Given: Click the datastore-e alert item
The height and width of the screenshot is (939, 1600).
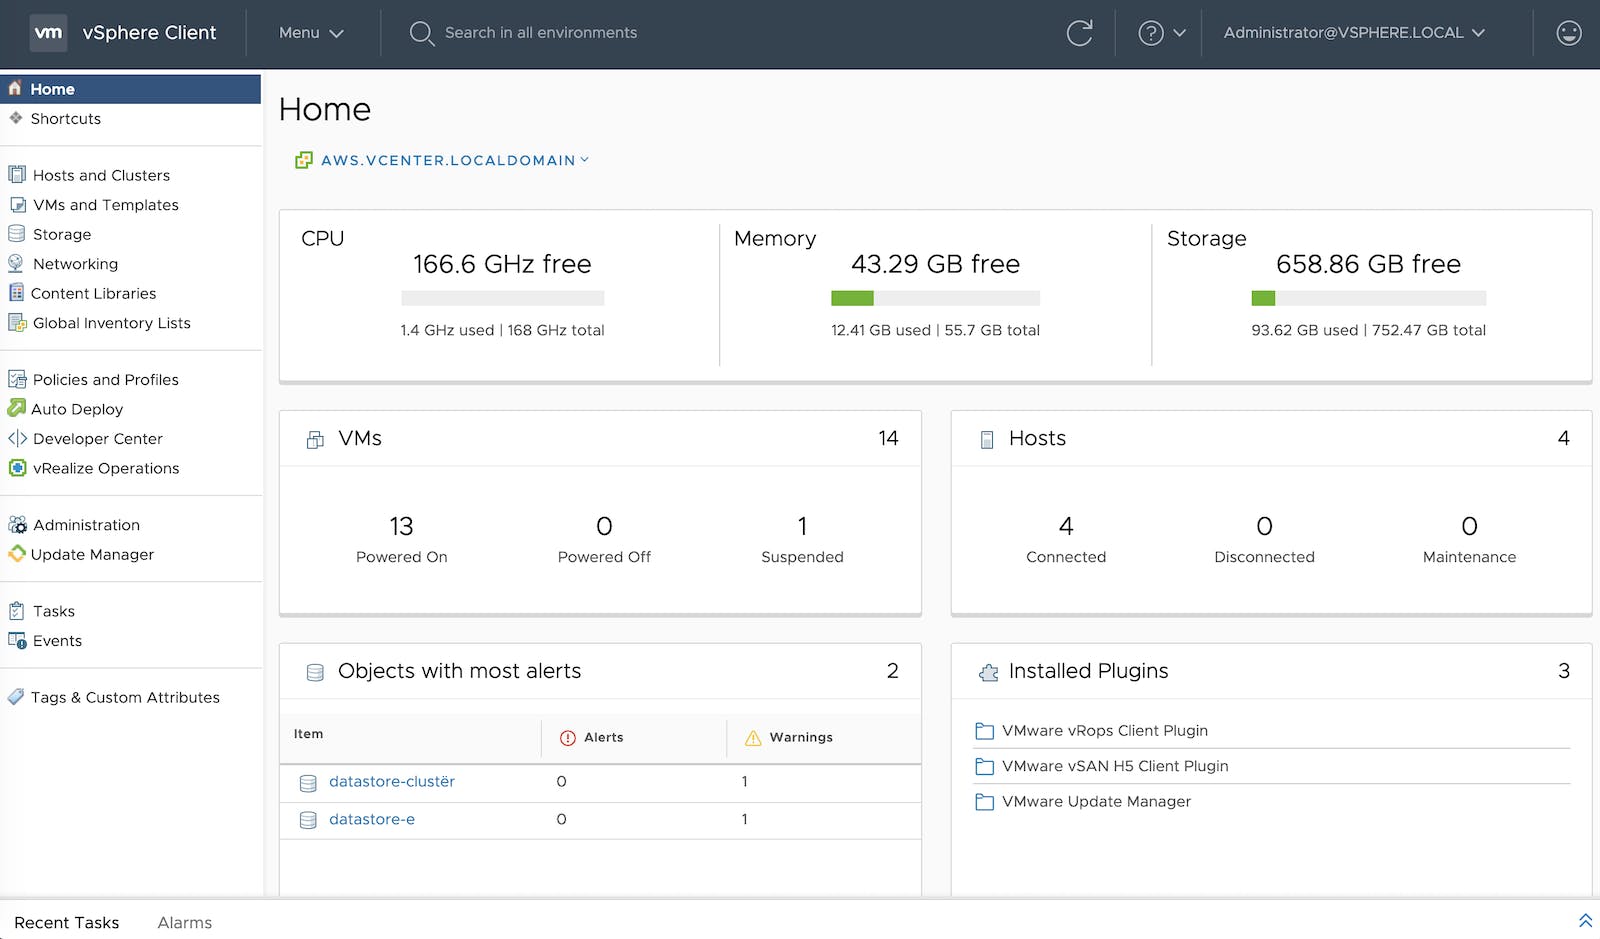Looking at the screenshot, I should point(371,819).
